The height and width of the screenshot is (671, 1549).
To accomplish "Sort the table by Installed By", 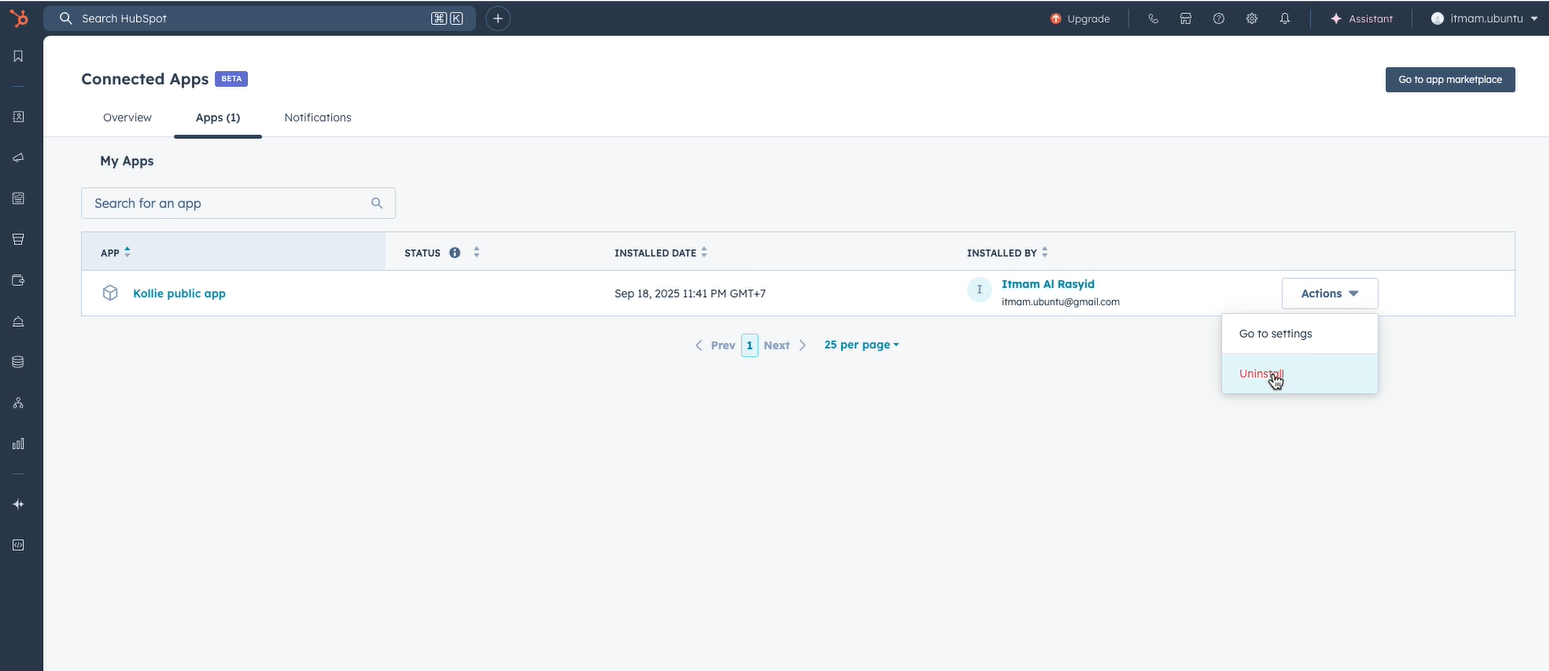I will tap(1045, 252).
